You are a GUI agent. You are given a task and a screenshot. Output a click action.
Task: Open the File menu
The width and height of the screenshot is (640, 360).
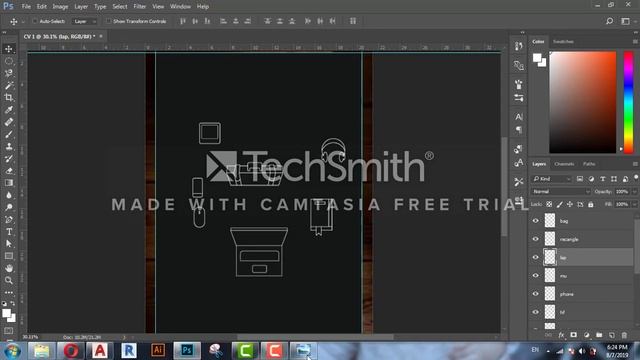26,7
